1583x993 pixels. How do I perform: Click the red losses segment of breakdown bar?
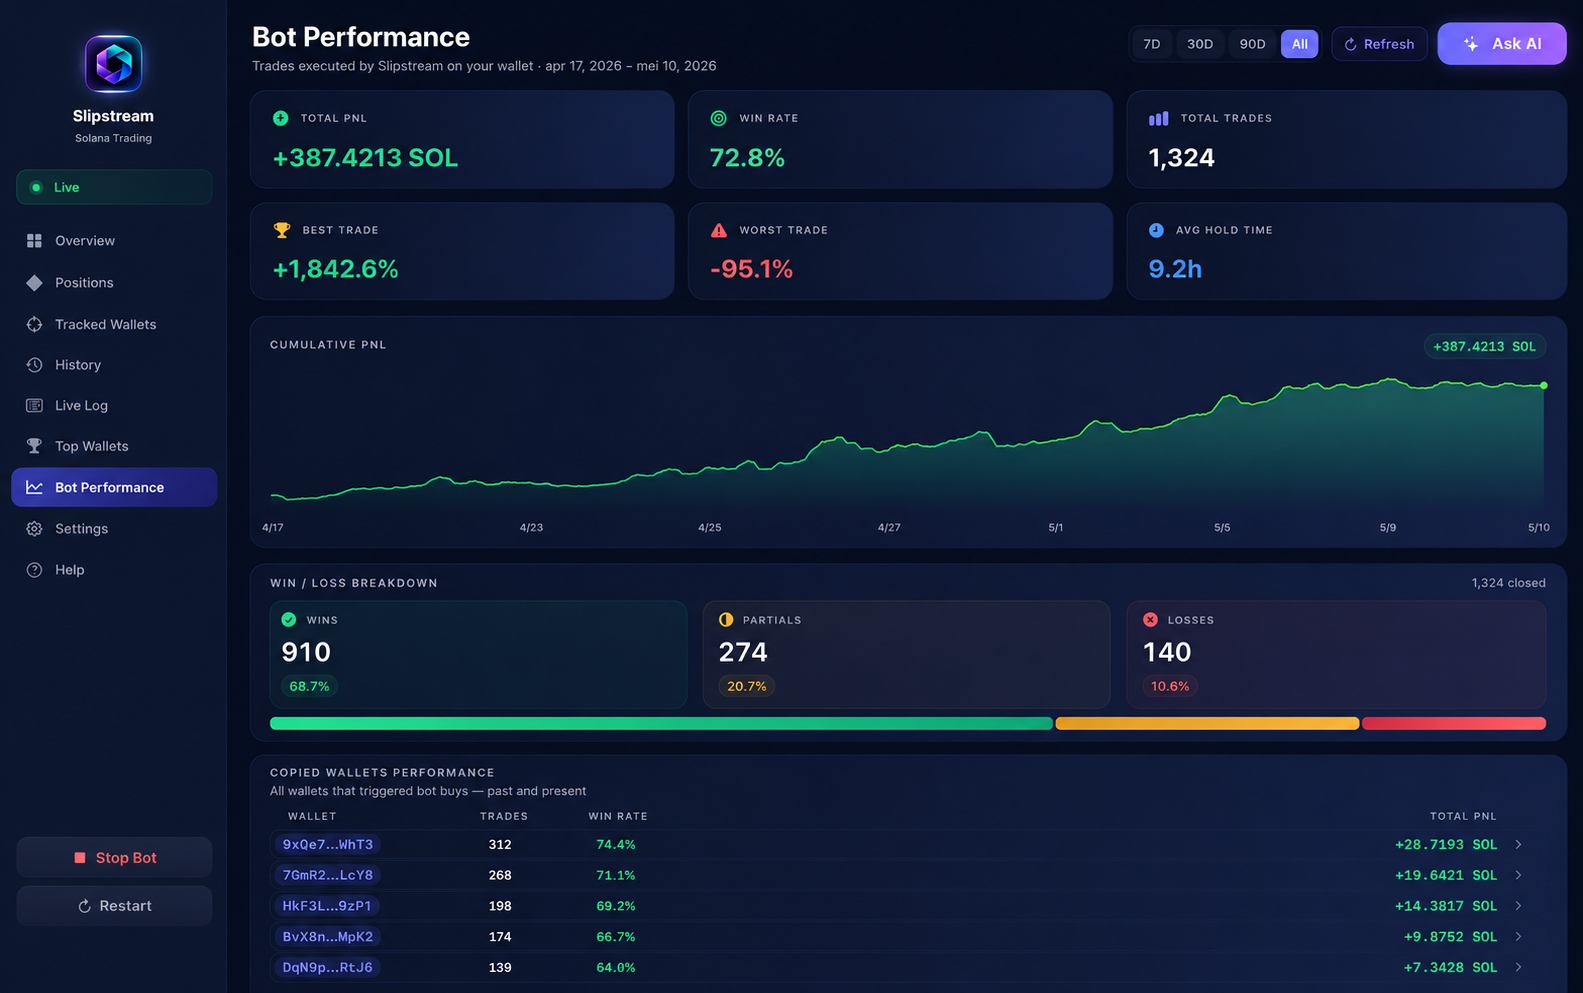tap(1454, 723)
